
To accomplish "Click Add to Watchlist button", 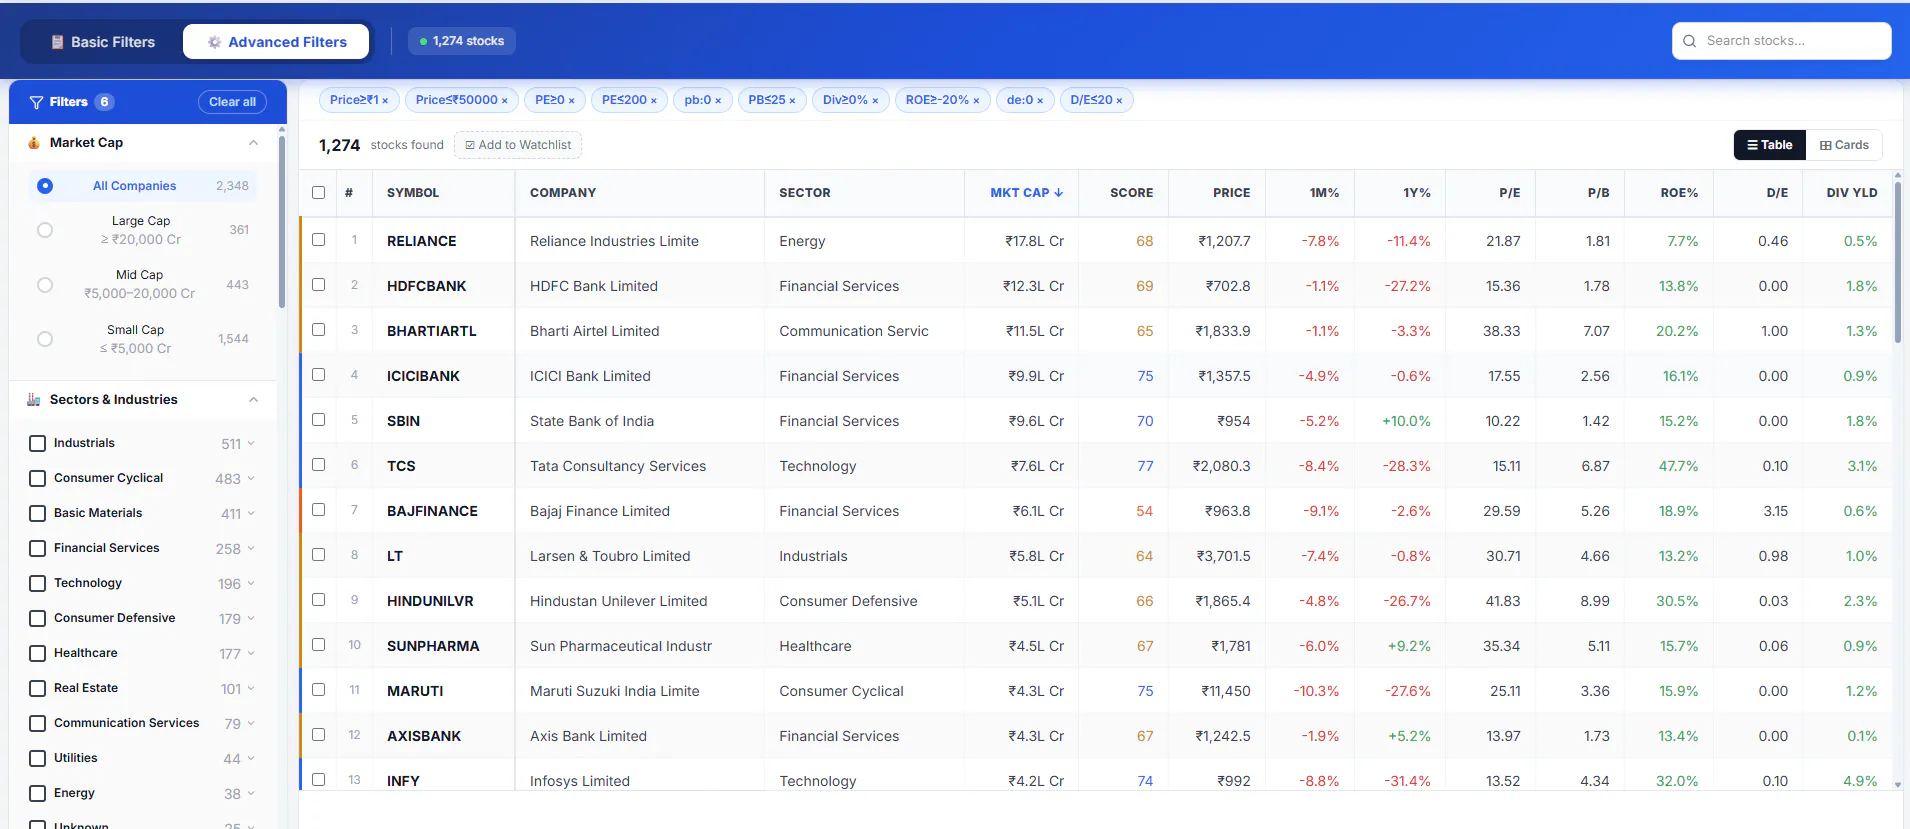I will pyautogui.click(x=518, y=145).
